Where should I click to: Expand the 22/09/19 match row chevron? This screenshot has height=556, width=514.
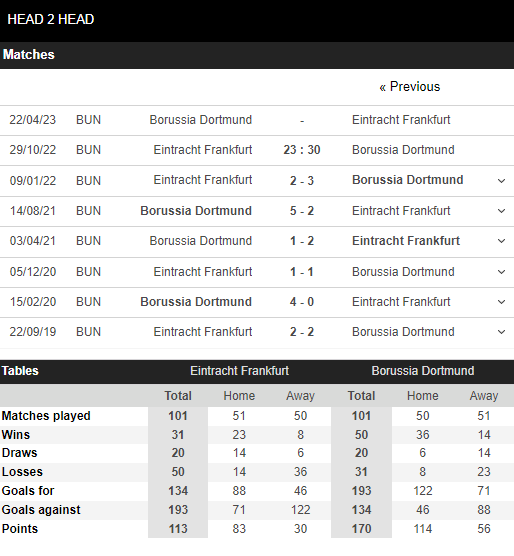point(501,332)
